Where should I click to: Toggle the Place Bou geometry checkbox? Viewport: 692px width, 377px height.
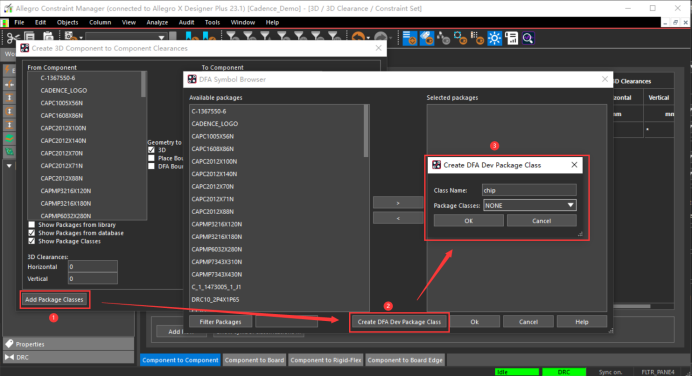click(x=151, y=158)
